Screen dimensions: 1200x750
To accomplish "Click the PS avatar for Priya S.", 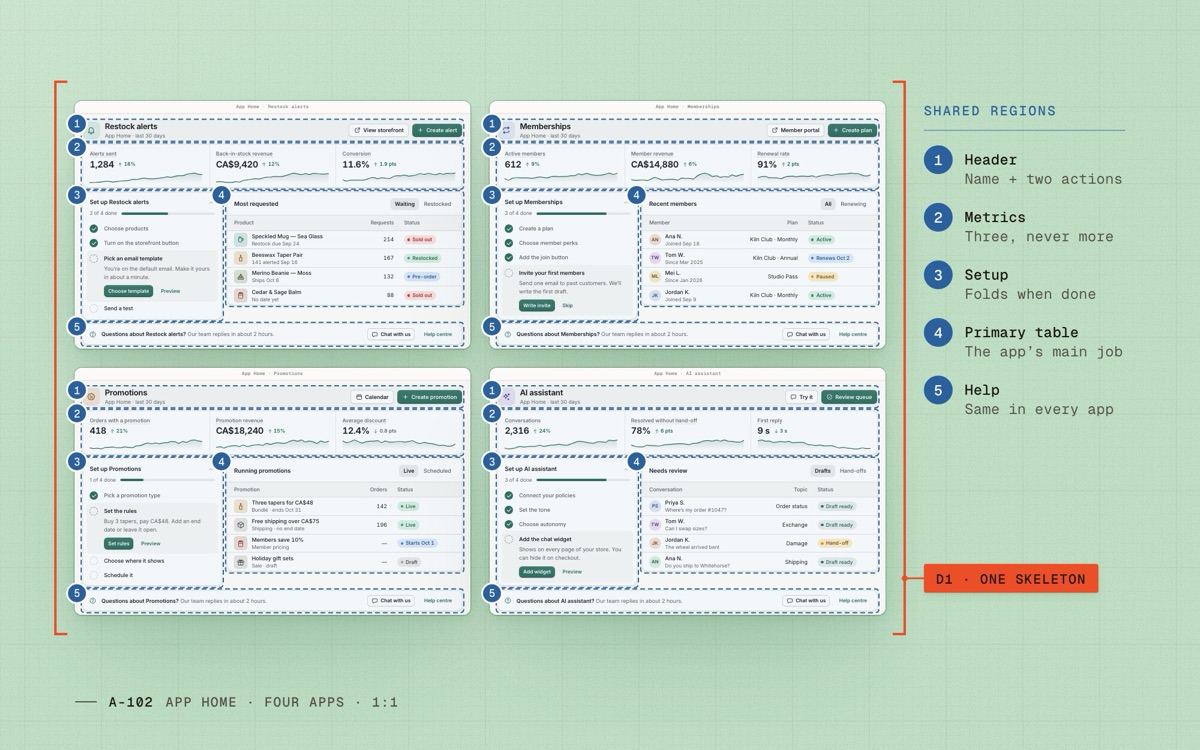I will [655, 506].
